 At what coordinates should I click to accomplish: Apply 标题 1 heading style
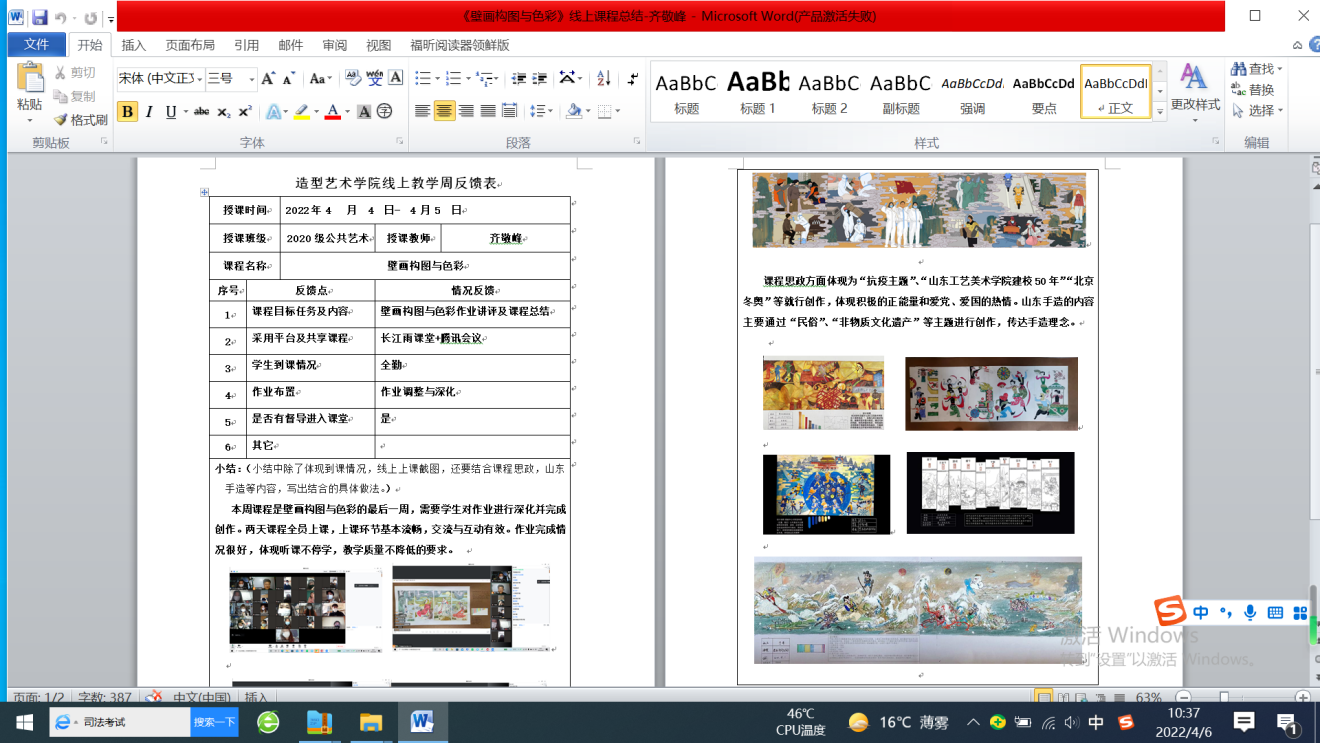tap(758, 91)
